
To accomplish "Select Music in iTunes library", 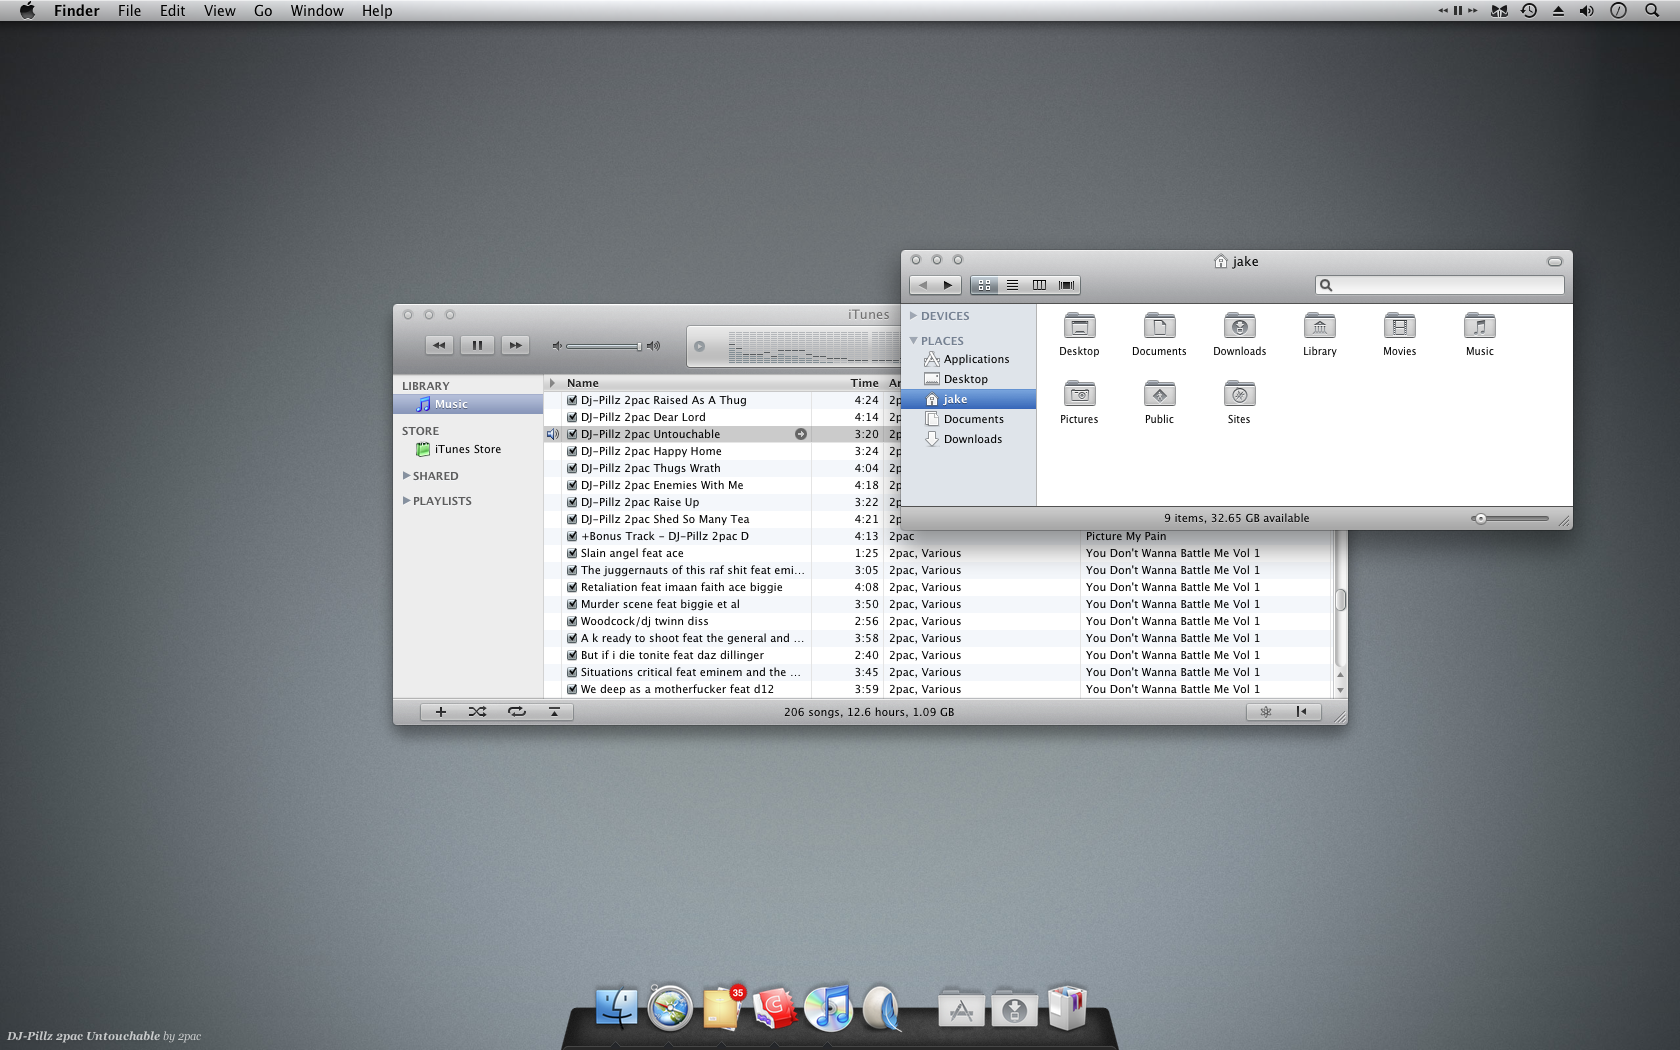I will (x=468, y=404).
